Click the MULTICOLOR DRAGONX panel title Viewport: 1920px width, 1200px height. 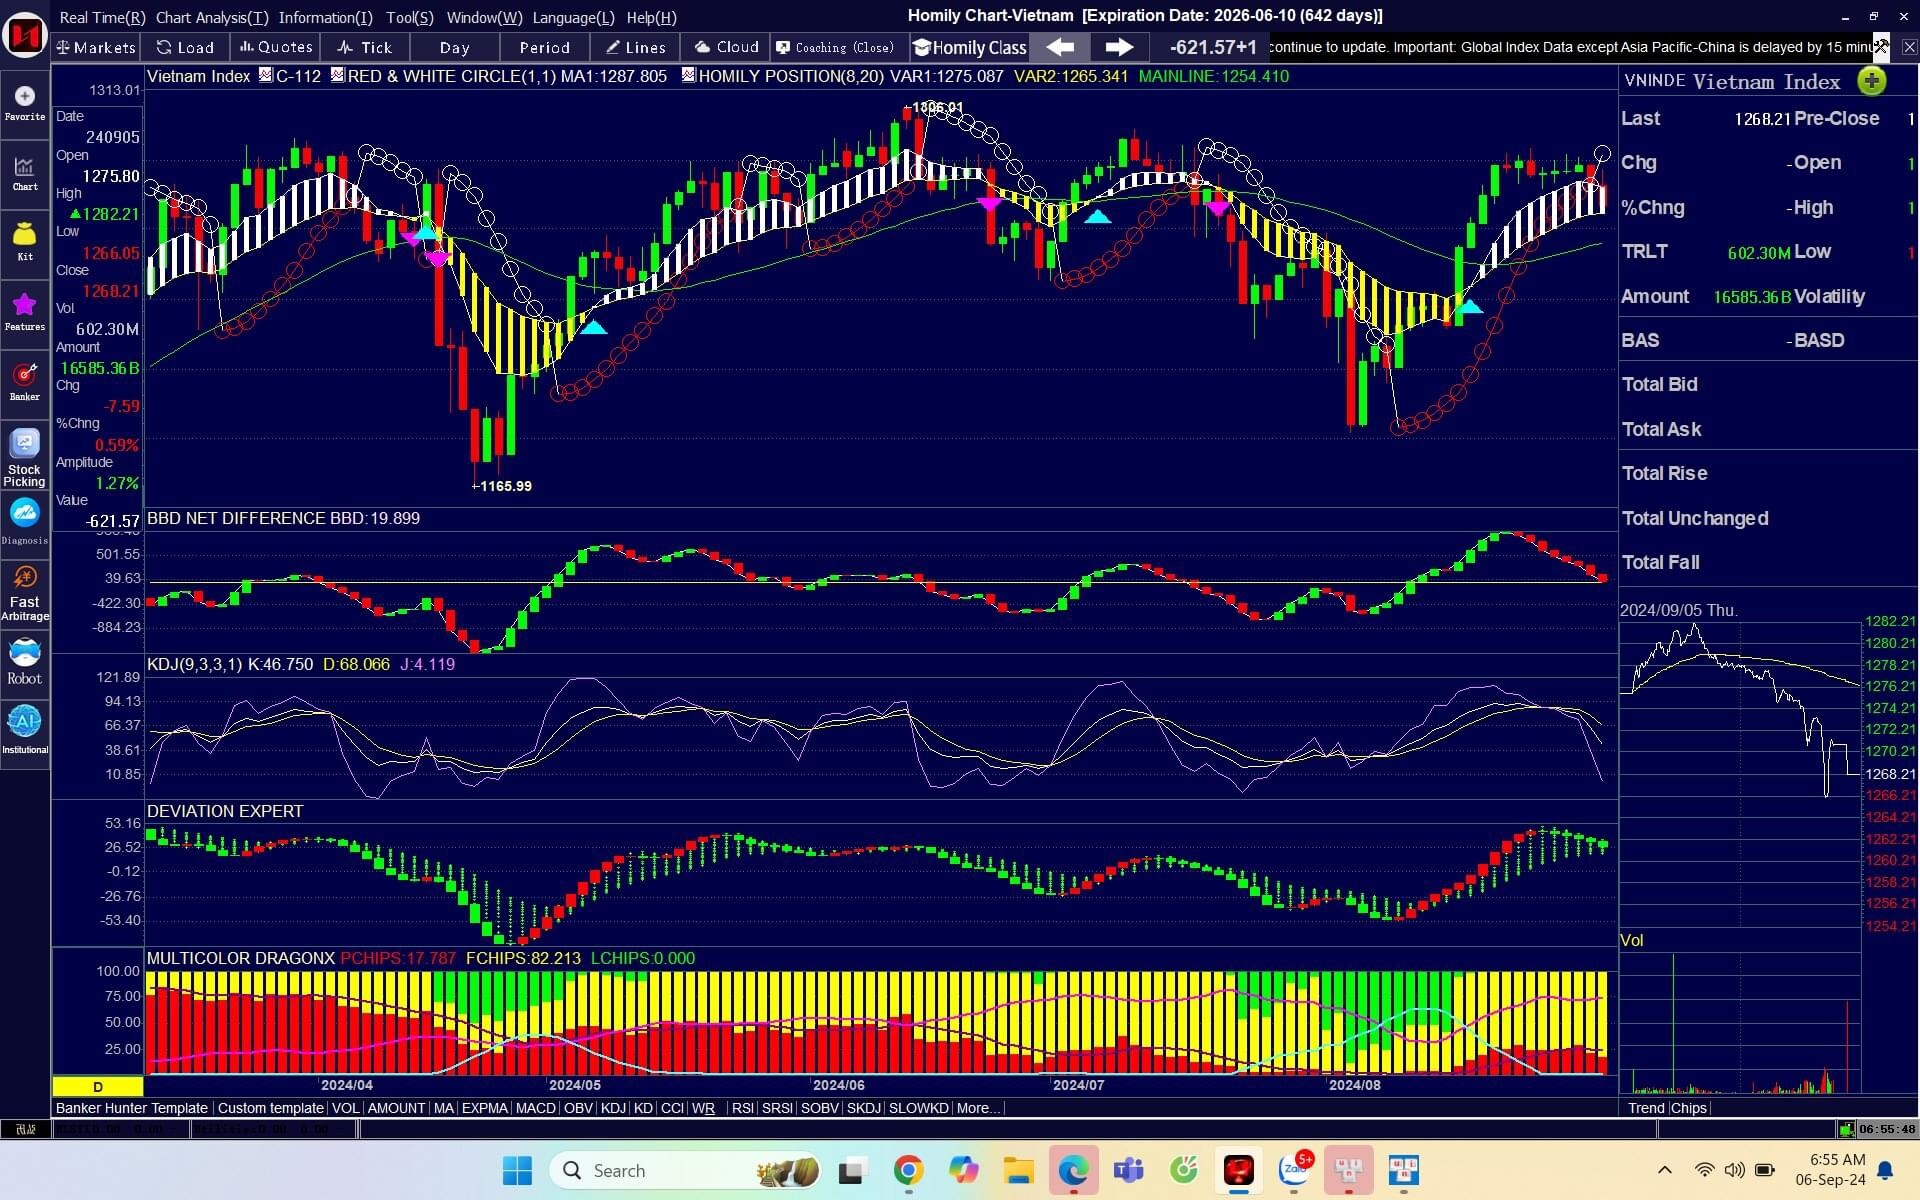[241, 958]
